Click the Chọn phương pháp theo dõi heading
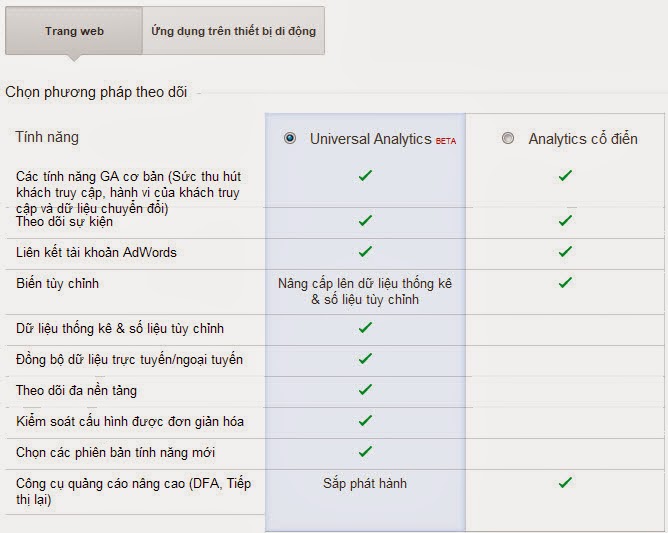 96,92
